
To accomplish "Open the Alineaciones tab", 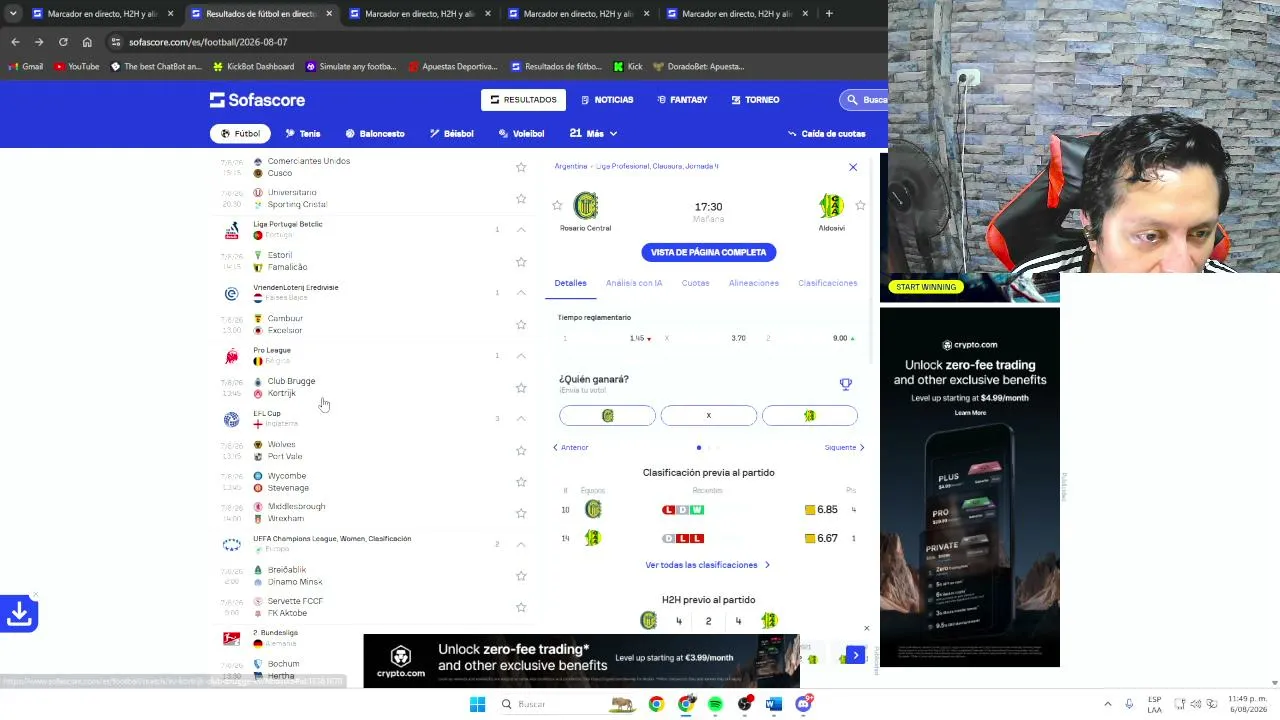I will click(x=754, y=283).
